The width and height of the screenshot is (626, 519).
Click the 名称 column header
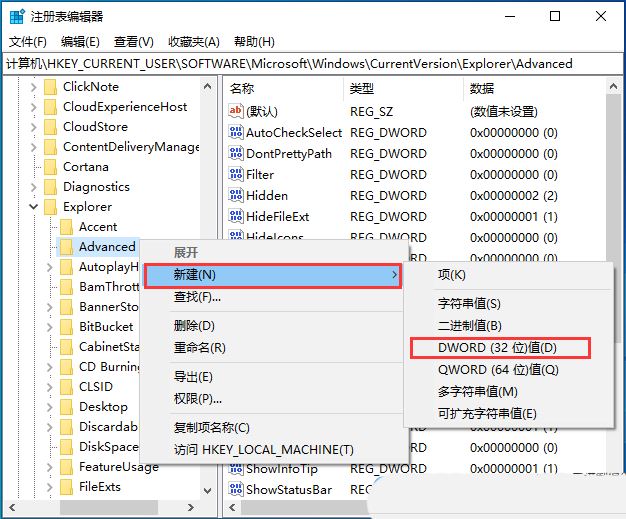pos(283,88)
